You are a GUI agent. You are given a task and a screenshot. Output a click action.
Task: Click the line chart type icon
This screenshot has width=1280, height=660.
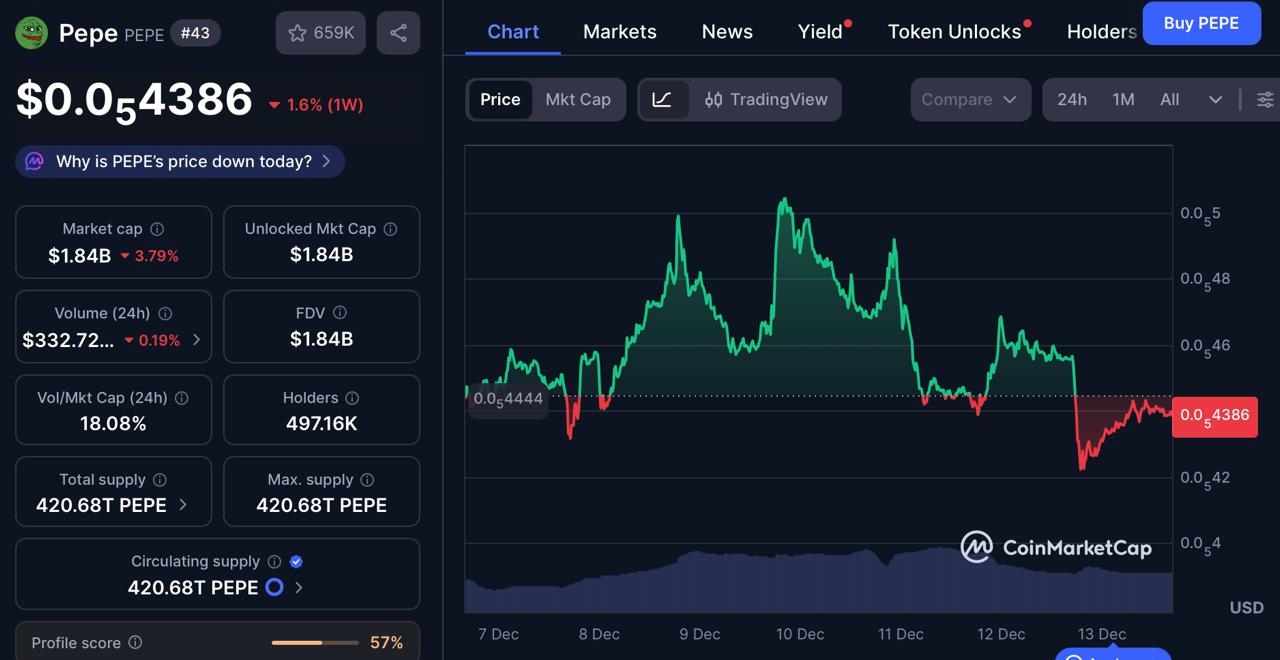coord(664,99)
